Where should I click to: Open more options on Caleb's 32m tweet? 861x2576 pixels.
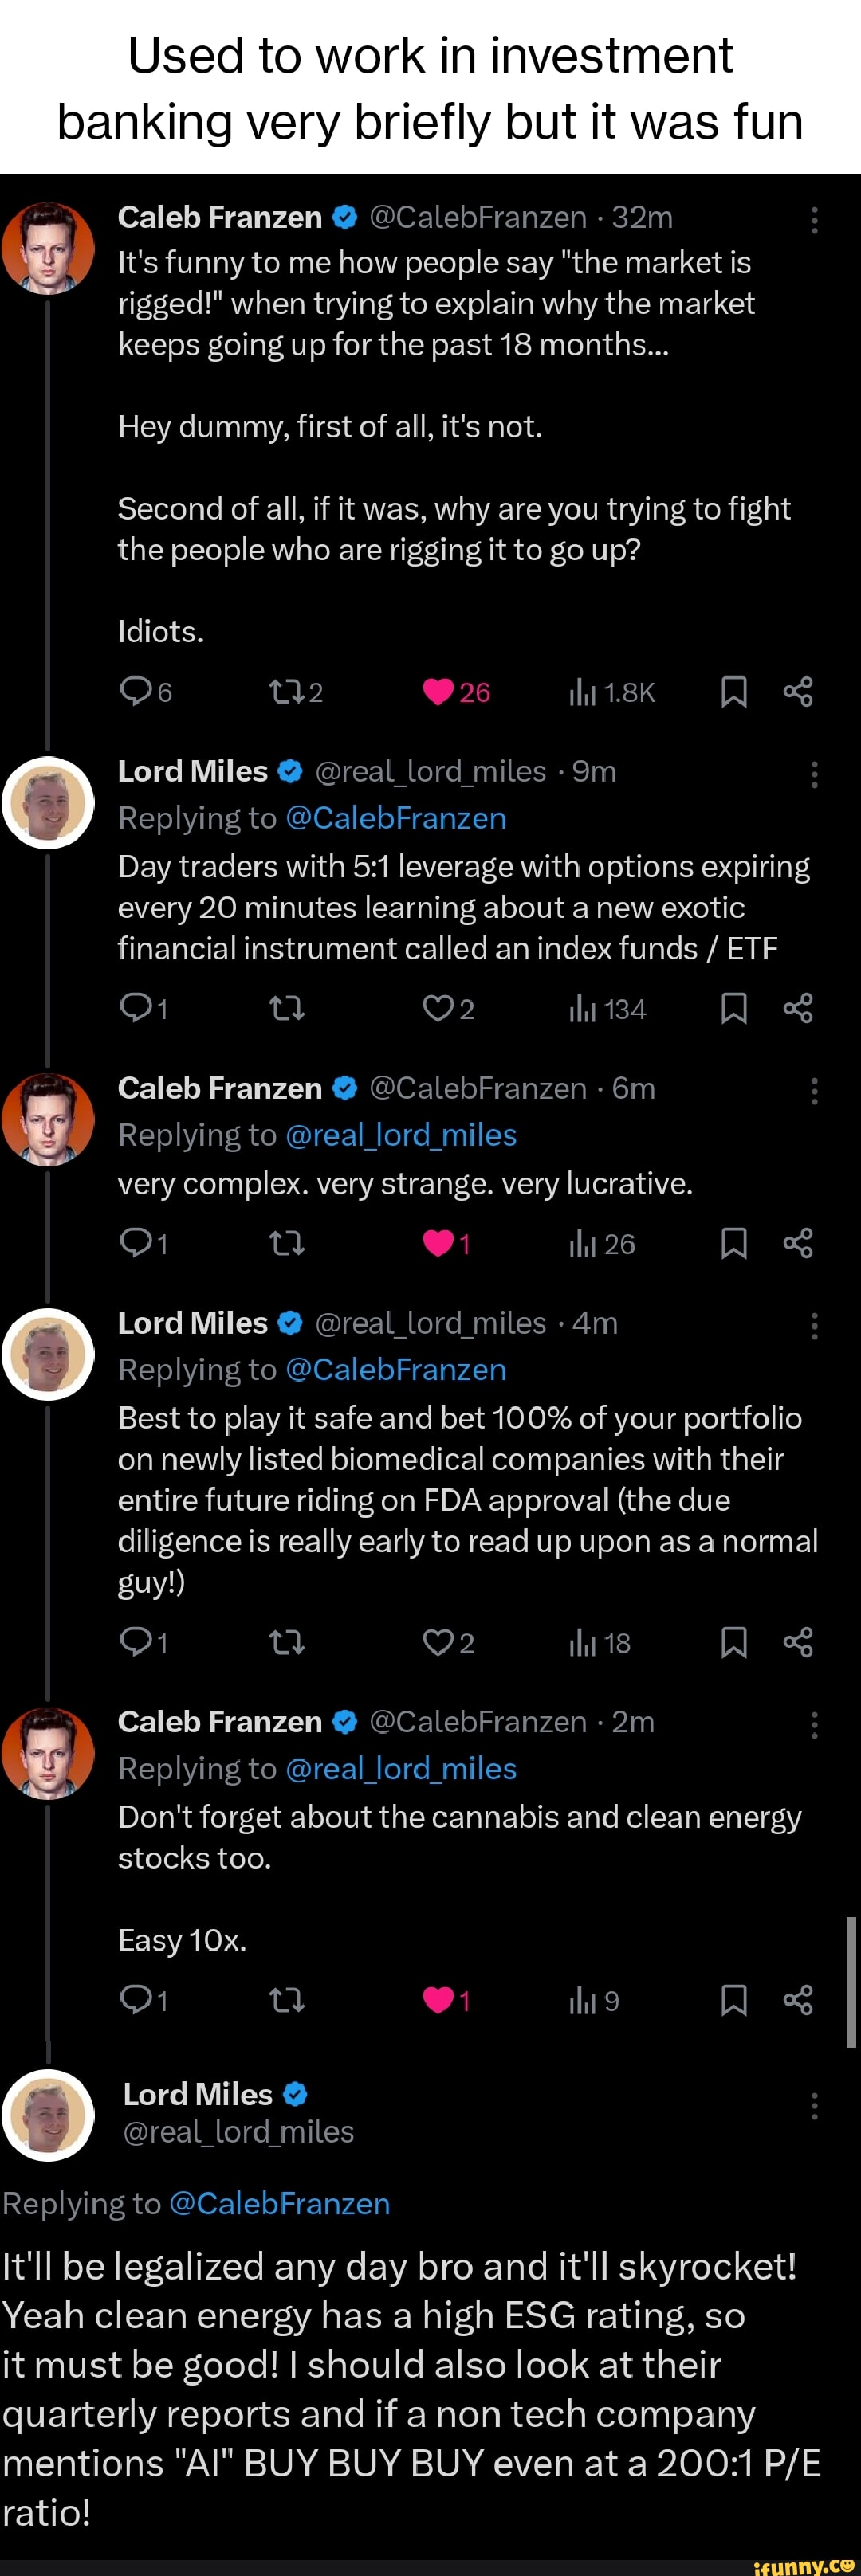click(815, 219)
